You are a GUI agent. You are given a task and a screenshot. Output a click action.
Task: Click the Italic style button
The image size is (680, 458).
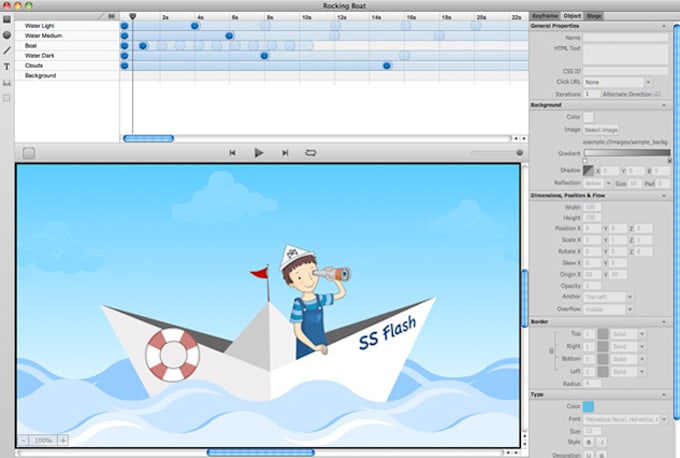(602, 442)
